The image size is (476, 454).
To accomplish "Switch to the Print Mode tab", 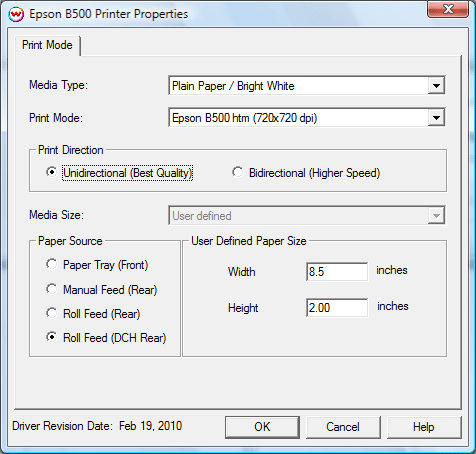I will point(47,45).
